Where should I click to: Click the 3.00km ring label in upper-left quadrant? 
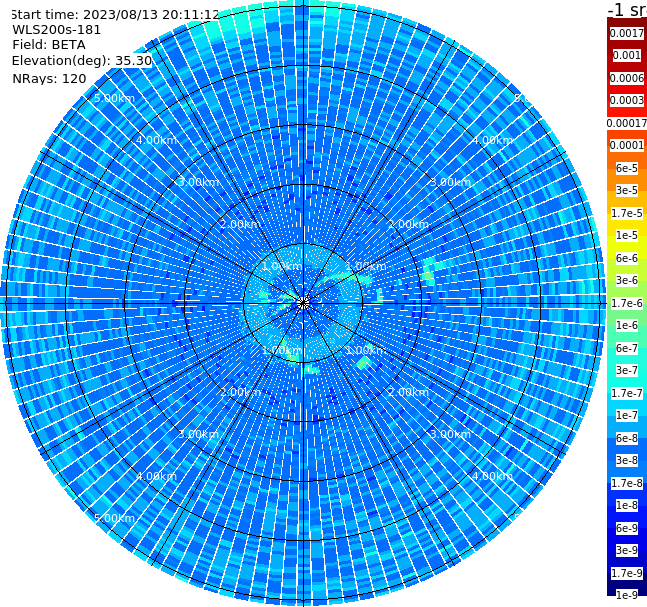click(x=198, y=182)
